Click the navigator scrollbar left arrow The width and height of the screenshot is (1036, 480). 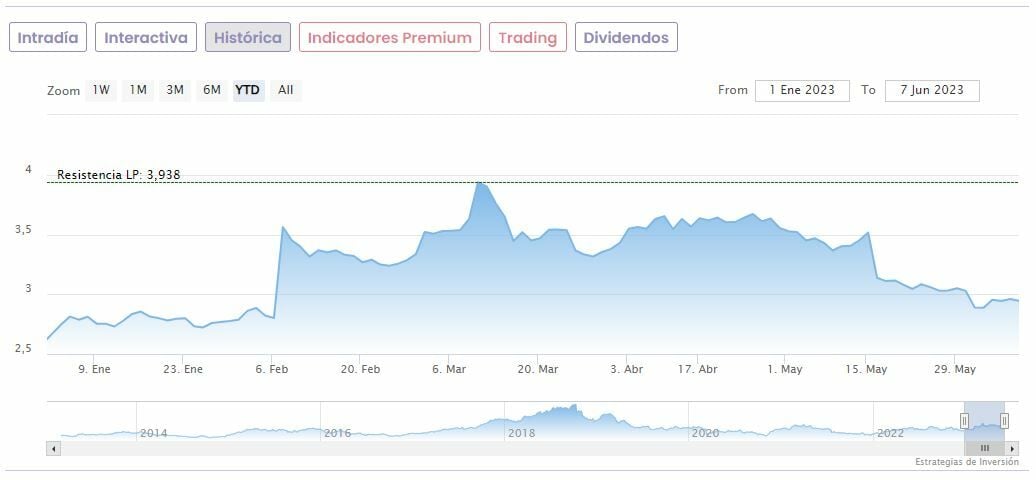(53, 449)
